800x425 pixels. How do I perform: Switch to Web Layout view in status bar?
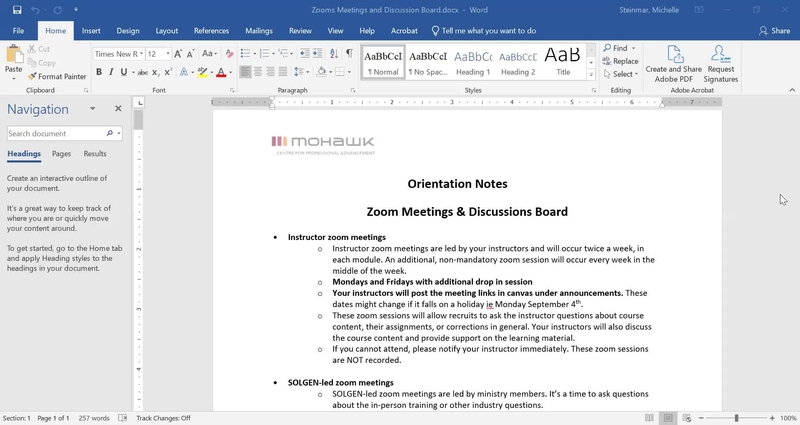coord(687,418)
